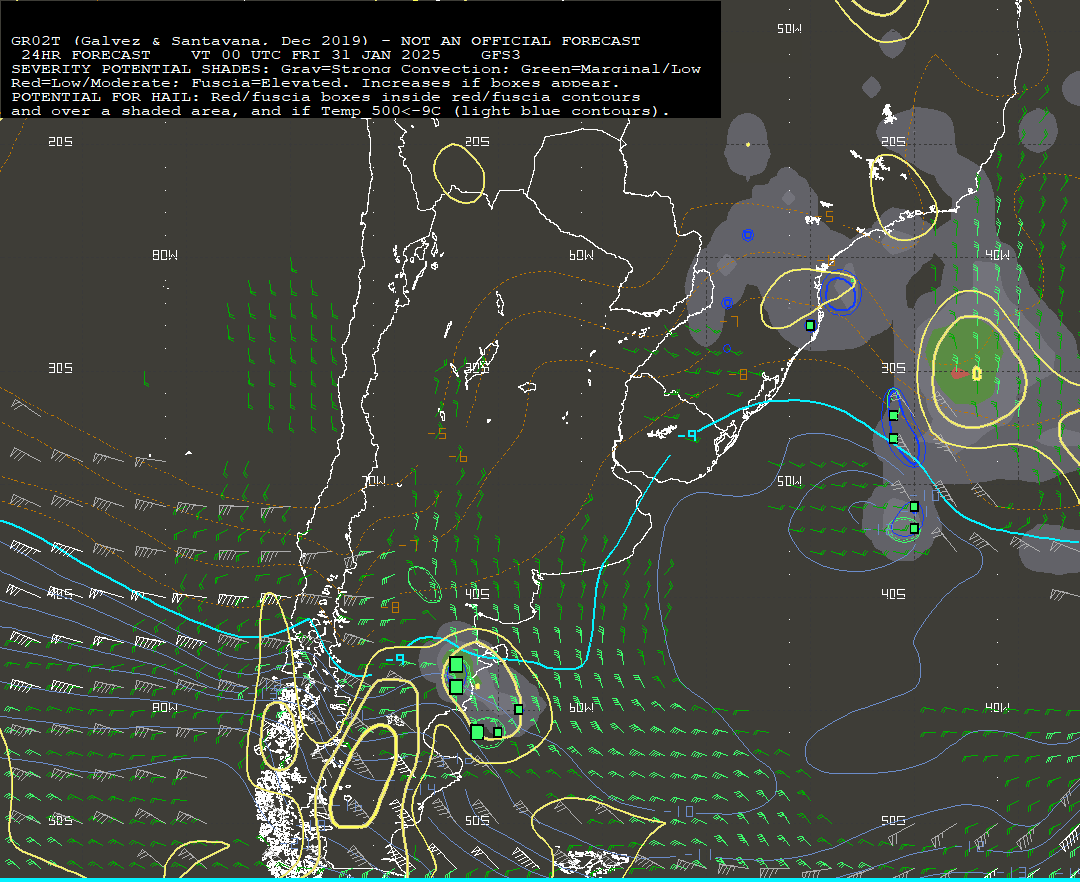Click the topmost large green box over Patagonia
This screenshot has height=882, width=1080.
456,664
